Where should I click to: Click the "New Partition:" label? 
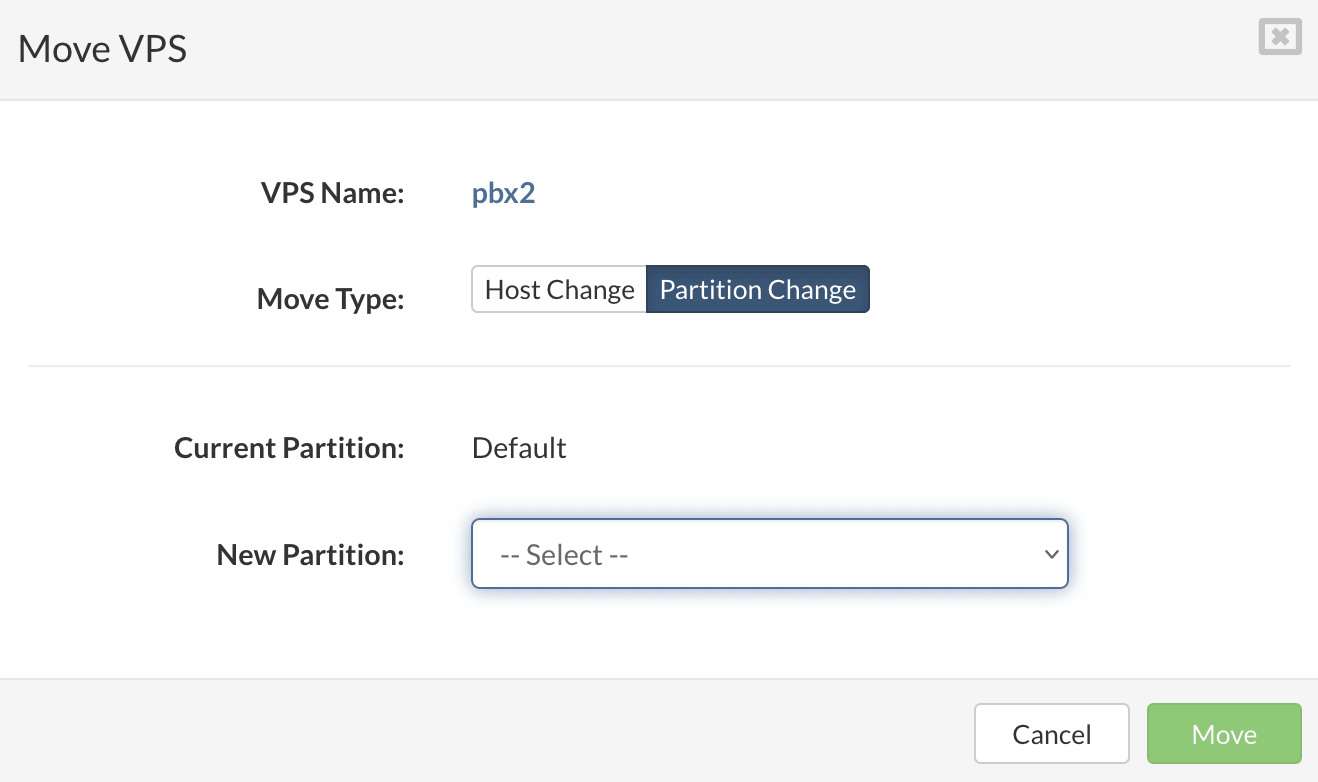pos(310,554)
